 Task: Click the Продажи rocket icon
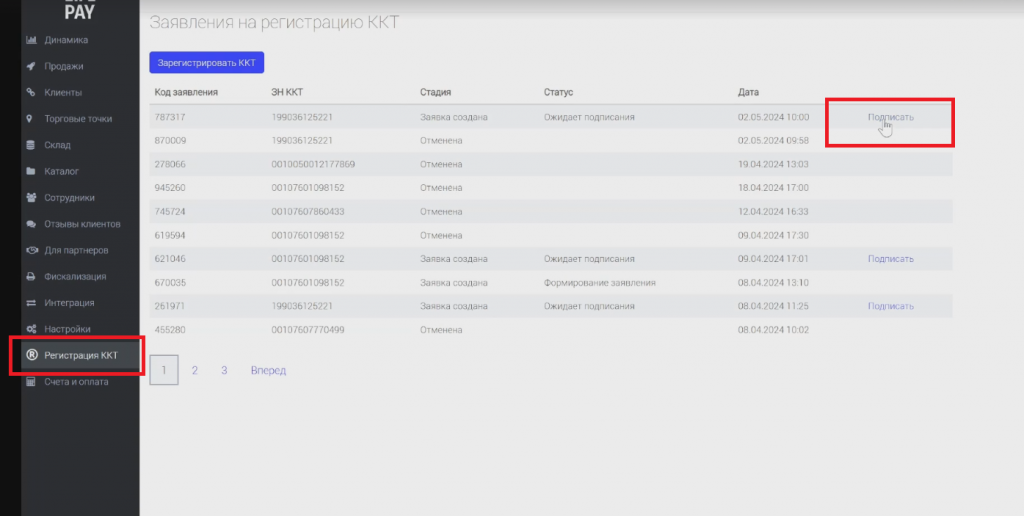[x=31, y=66]
